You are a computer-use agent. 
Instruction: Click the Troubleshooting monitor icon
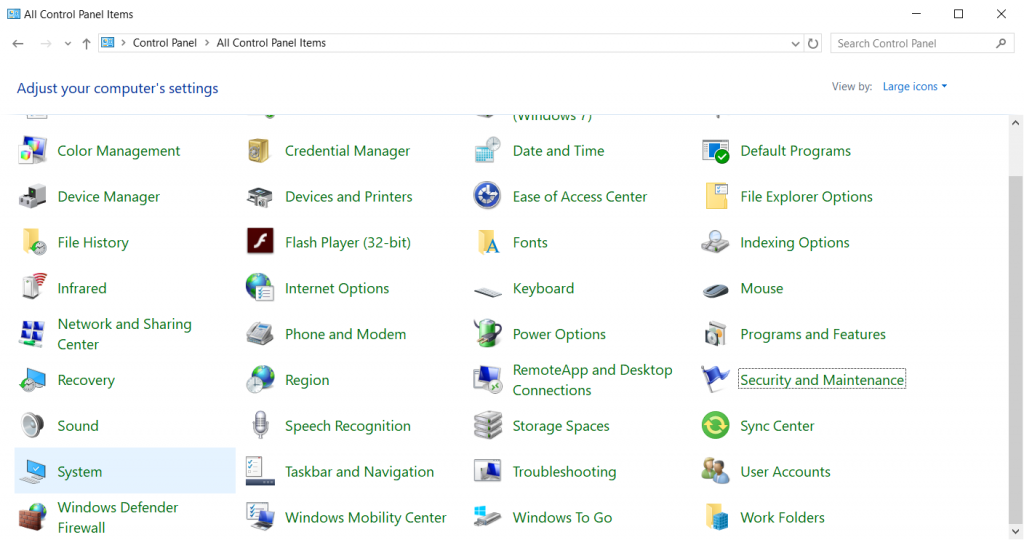(x=487, y=471)
